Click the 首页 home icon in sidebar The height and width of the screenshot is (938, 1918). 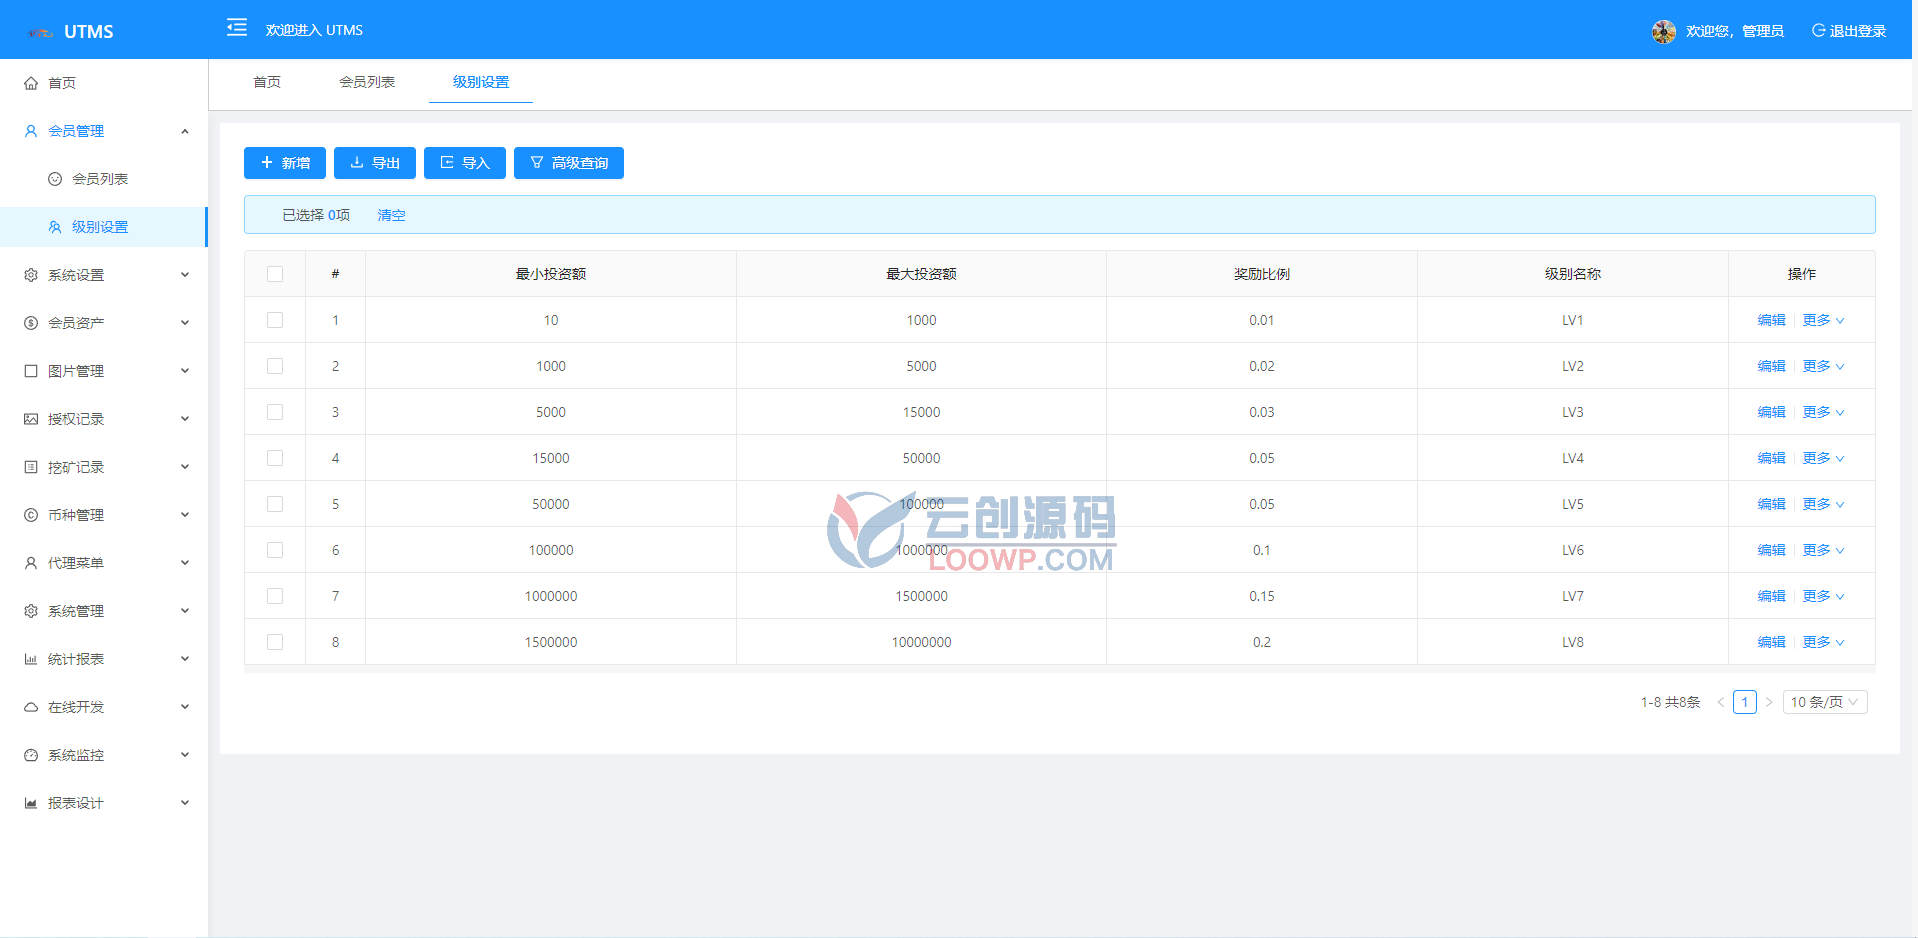(x=31, y=83)
